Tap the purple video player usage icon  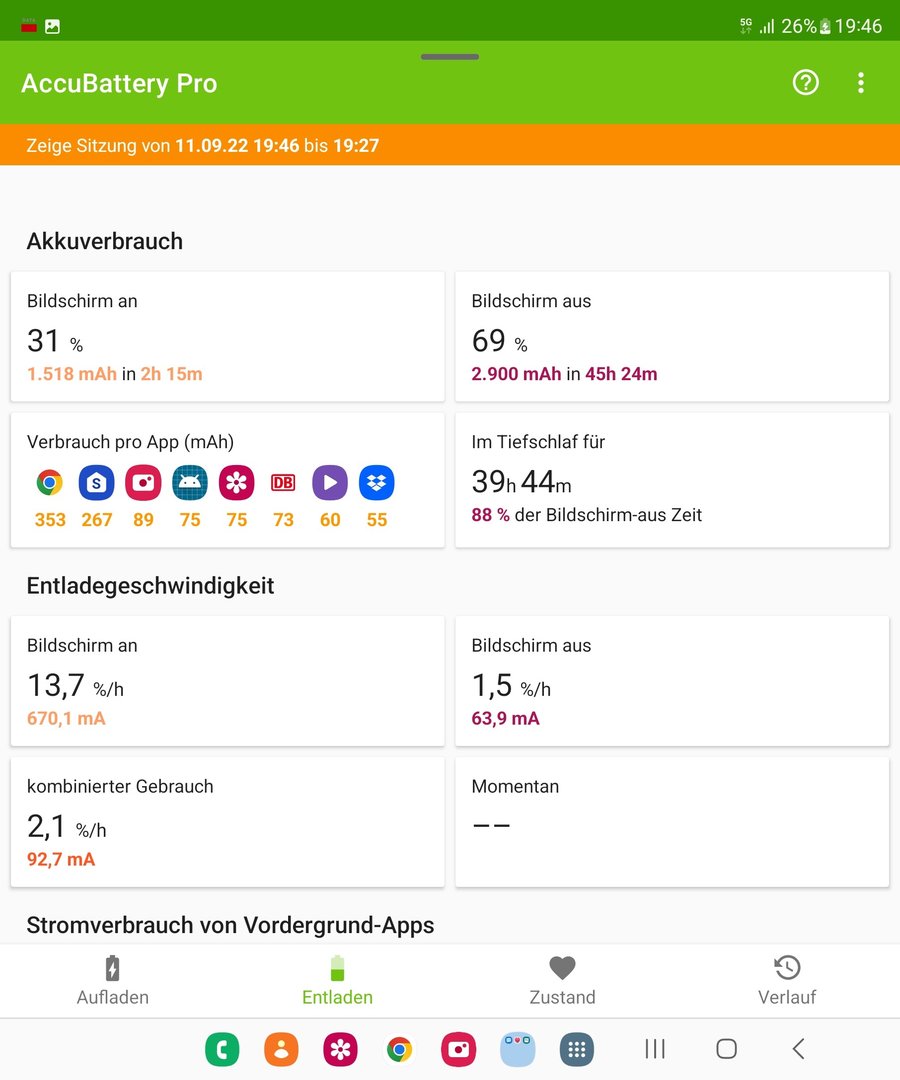coord(330,484)
